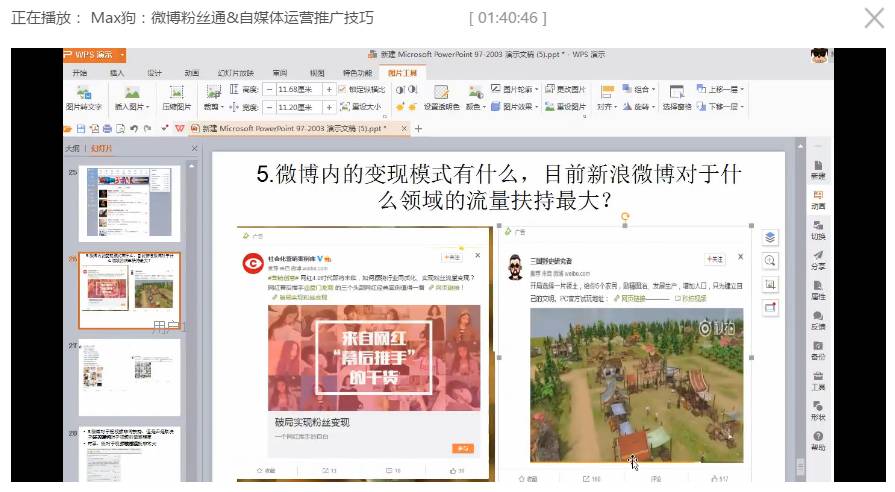Open the 图片轮廓 dropdown
The height and width of the screenshot is (492, 895).
pos(514,90)
